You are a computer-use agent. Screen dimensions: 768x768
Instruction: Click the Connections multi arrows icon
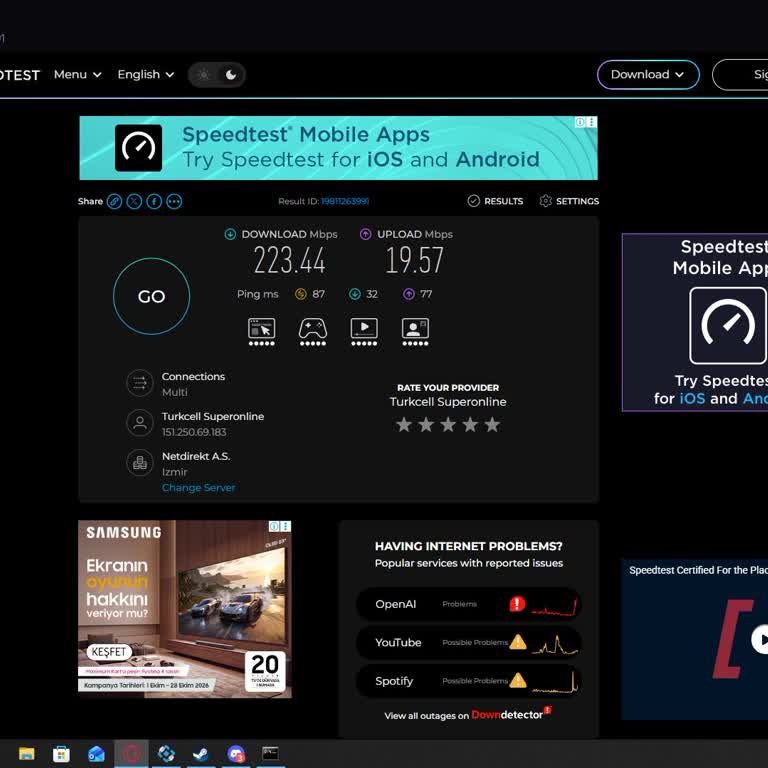140,383
